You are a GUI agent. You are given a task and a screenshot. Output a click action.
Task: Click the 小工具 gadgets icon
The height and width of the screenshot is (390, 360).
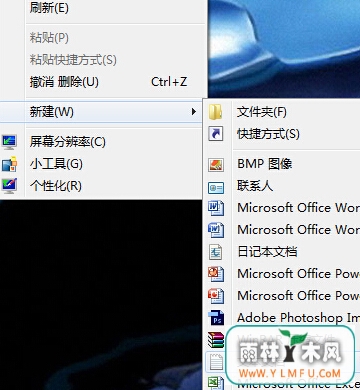coord(9,164)
